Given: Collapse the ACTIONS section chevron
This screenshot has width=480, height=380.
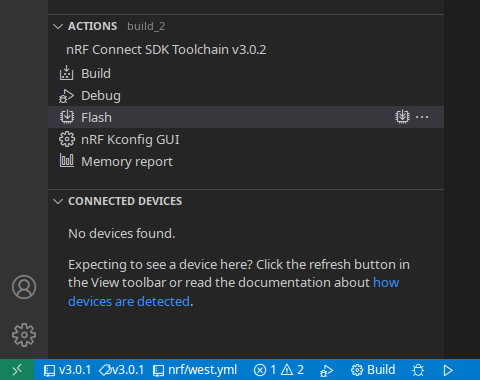Looking at the screenshot, I should [58, 26].
